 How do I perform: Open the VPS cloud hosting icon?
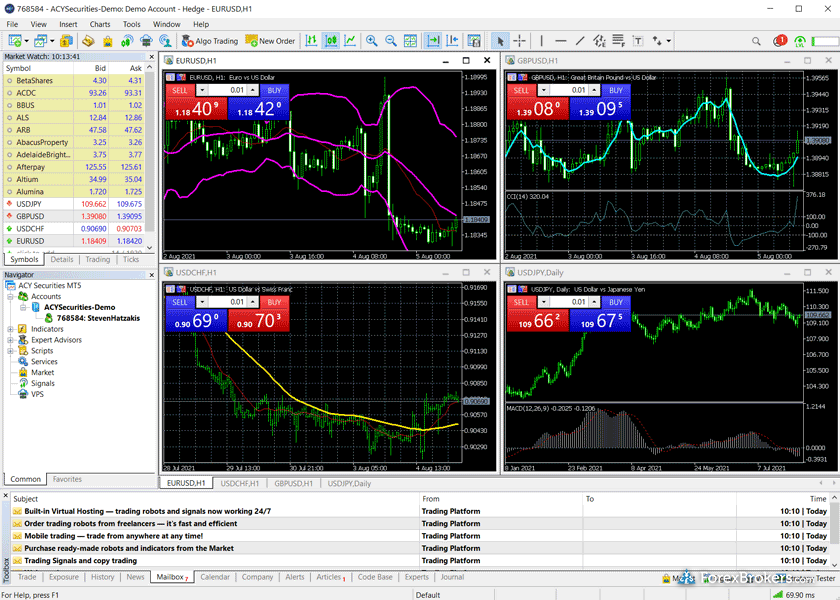[x=146, y=41]
